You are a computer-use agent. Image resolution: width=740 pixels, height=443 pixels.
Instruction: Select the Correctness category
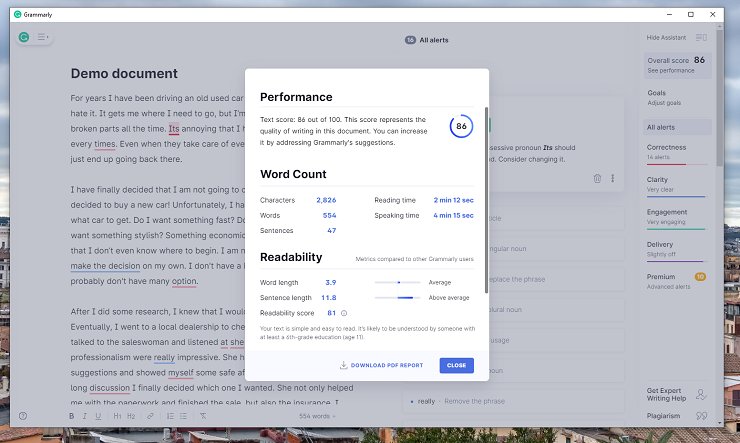click(x=677, y=153)
